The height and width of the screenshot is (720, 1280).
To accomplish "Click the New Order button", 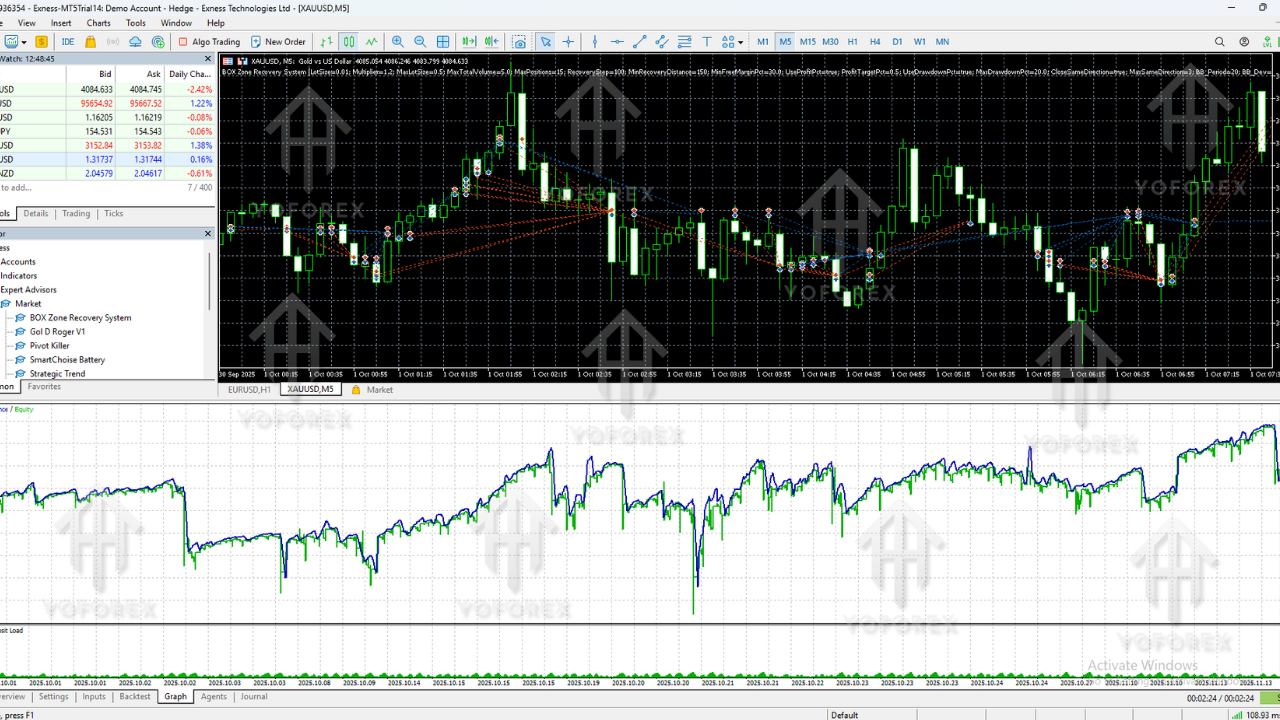I will tap(278, 42).
